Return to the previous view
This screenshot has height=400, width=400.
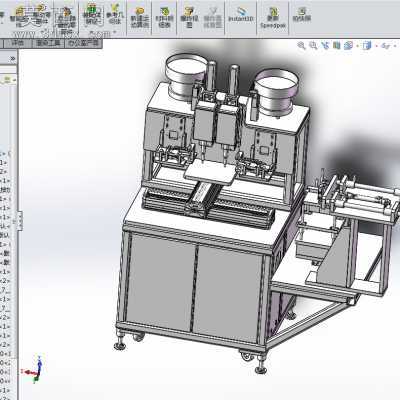(x=325, y=46)
